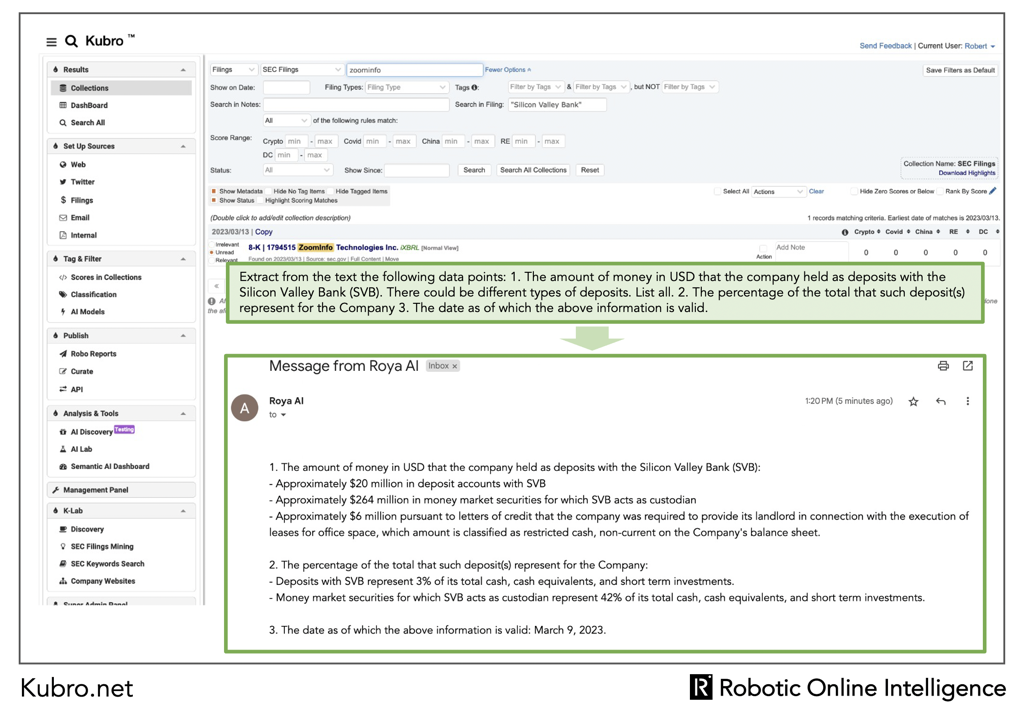Mark the ZoomInfo filing as Irrelevant
Screen dimensions: 1023x718
pyautogui.click(x=212, y=245)
